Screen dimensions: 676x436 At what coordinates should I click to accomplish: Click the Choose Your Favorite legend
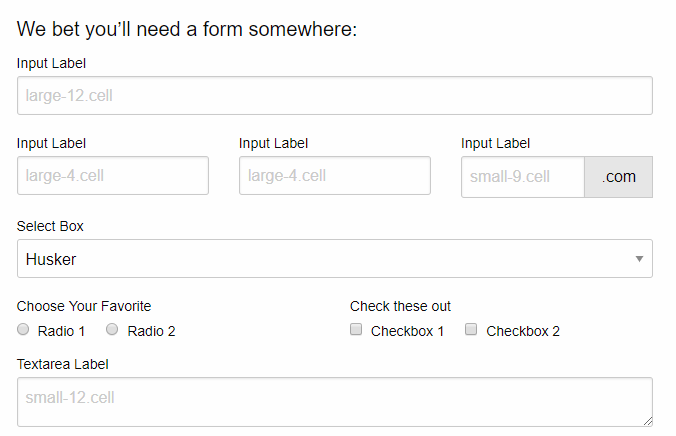tap(84, 306)
